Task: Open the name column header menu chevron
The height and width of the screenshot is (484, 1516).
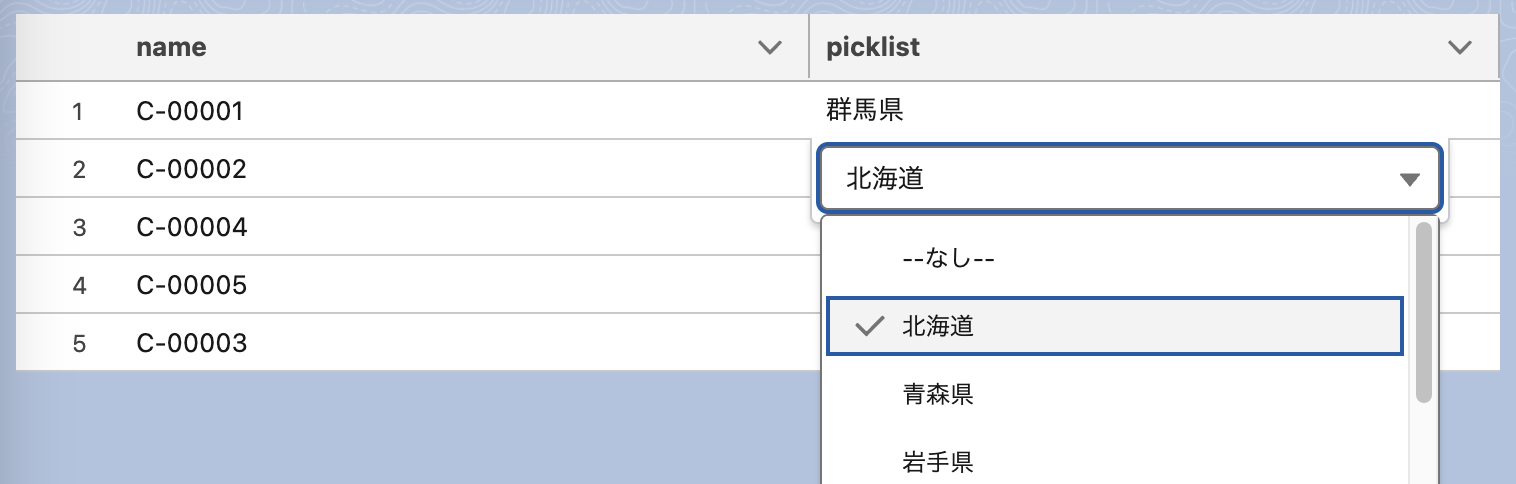Action: click(x=768, y=47)
